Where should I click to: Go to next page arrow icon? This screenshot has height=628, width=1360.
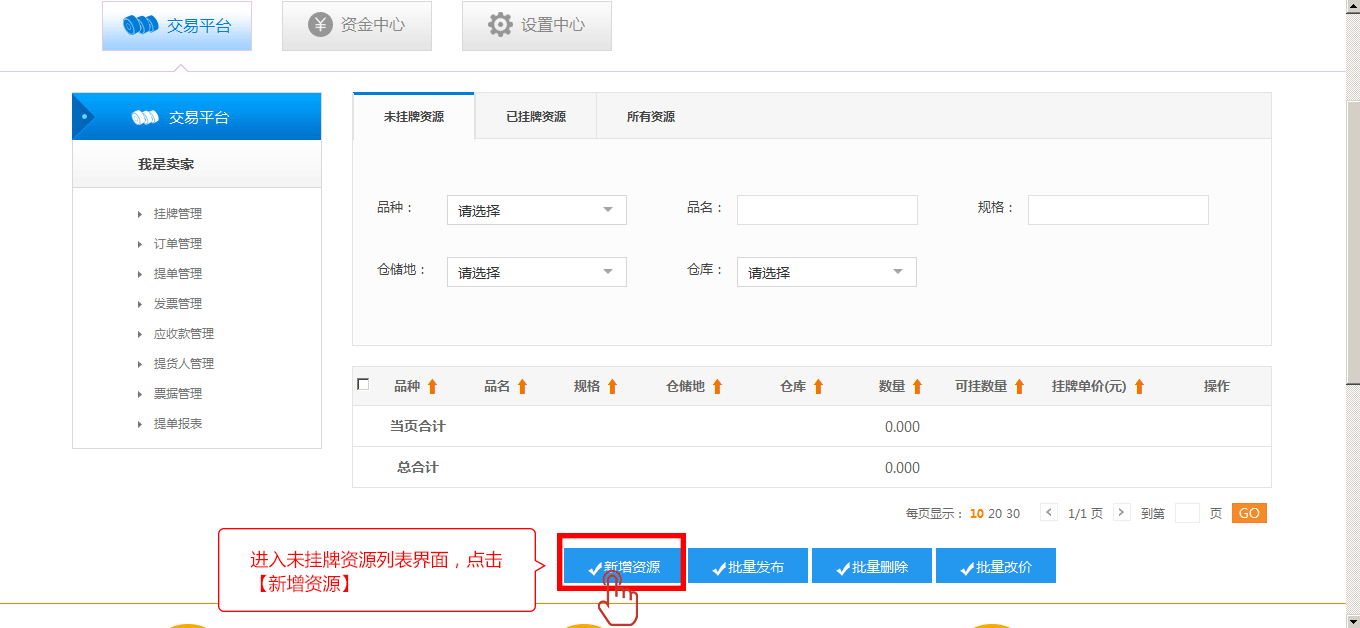coord(1122,513)
